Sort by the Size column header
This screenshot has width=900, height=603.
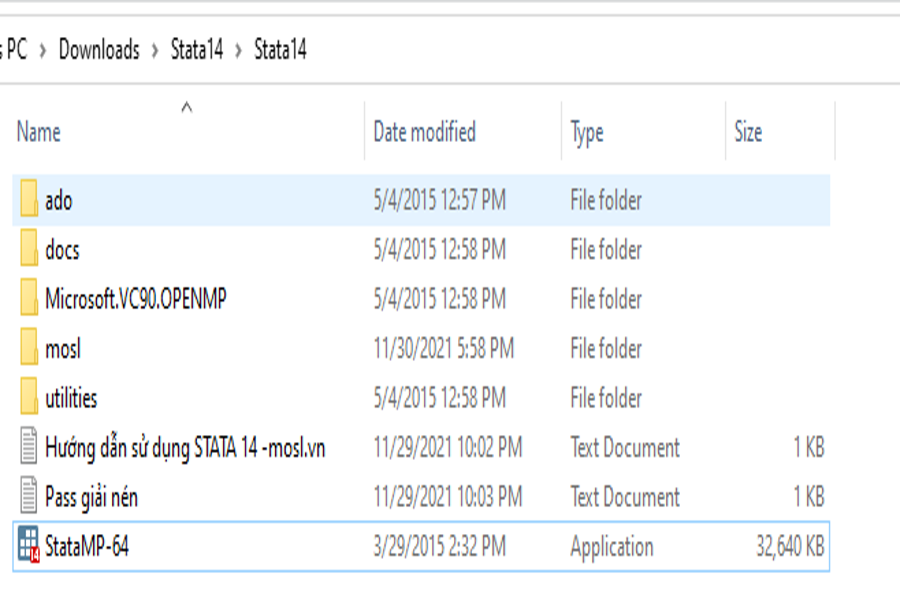coord(748,132)
